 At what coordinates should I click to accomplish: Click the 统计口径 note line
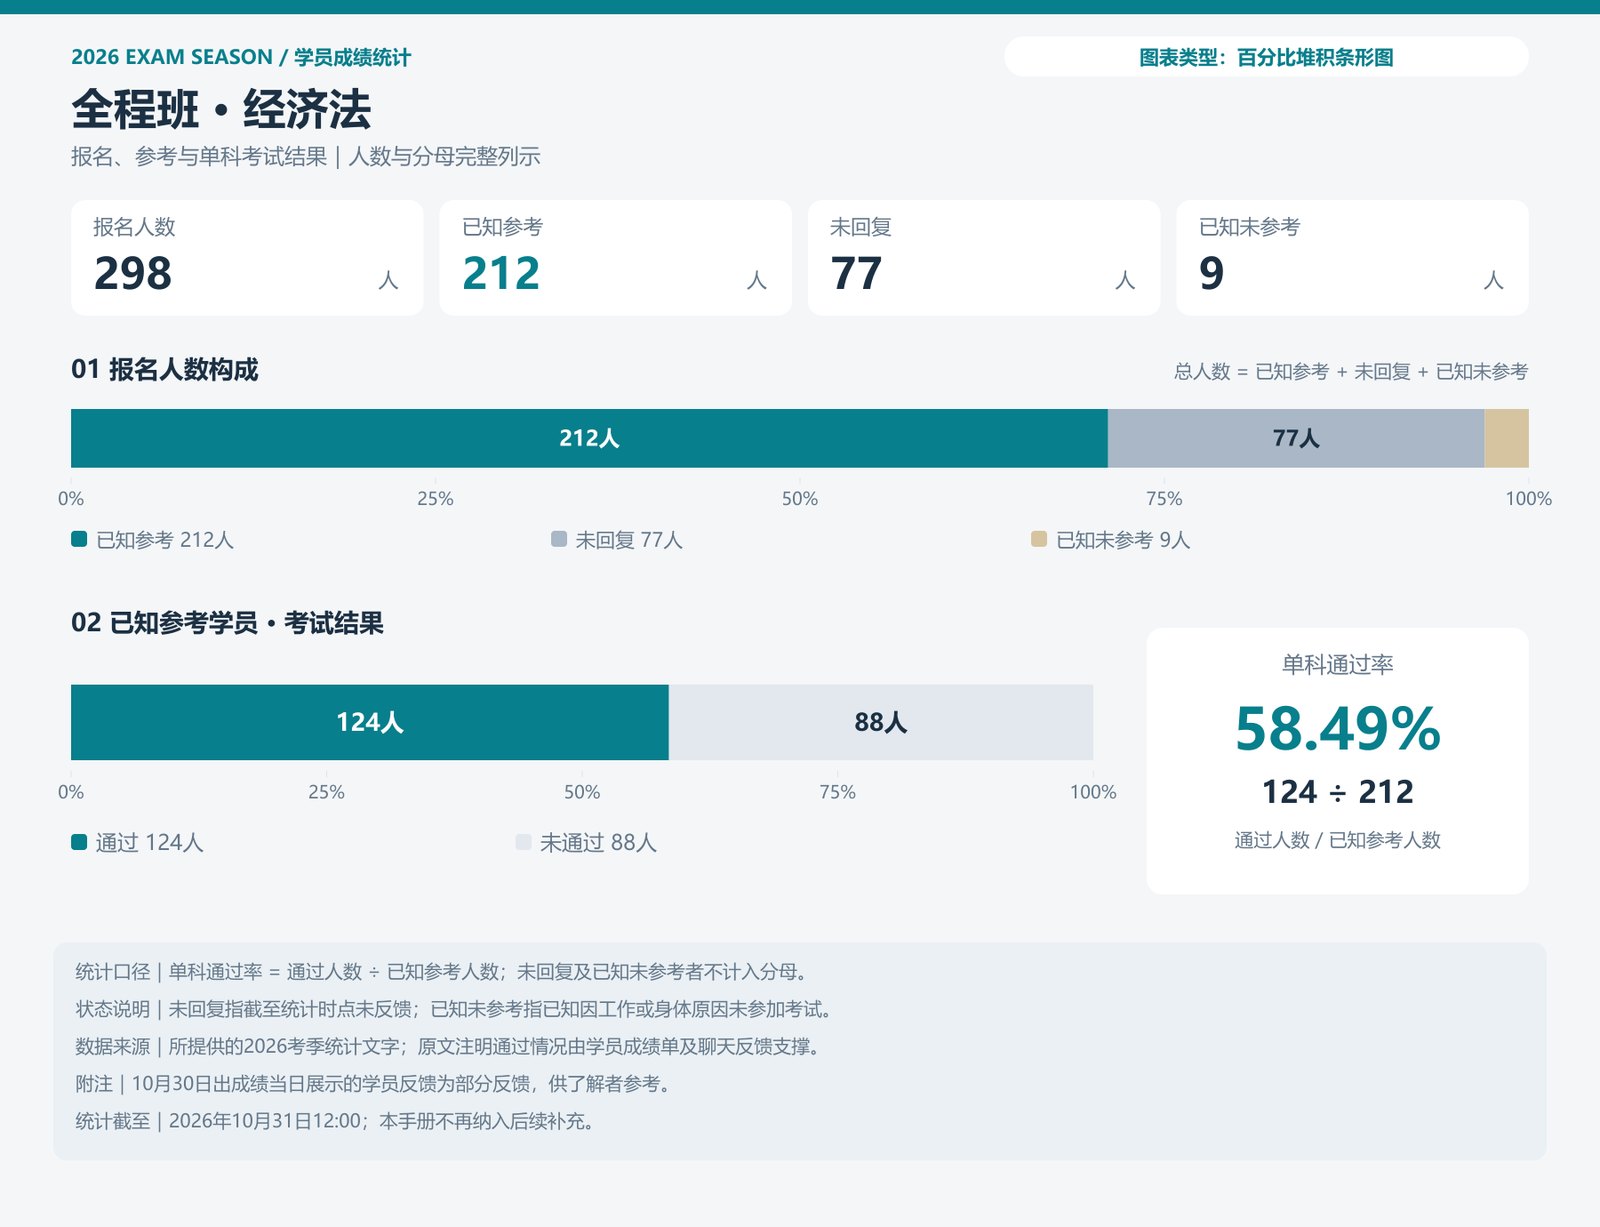(x=441, y=972)
